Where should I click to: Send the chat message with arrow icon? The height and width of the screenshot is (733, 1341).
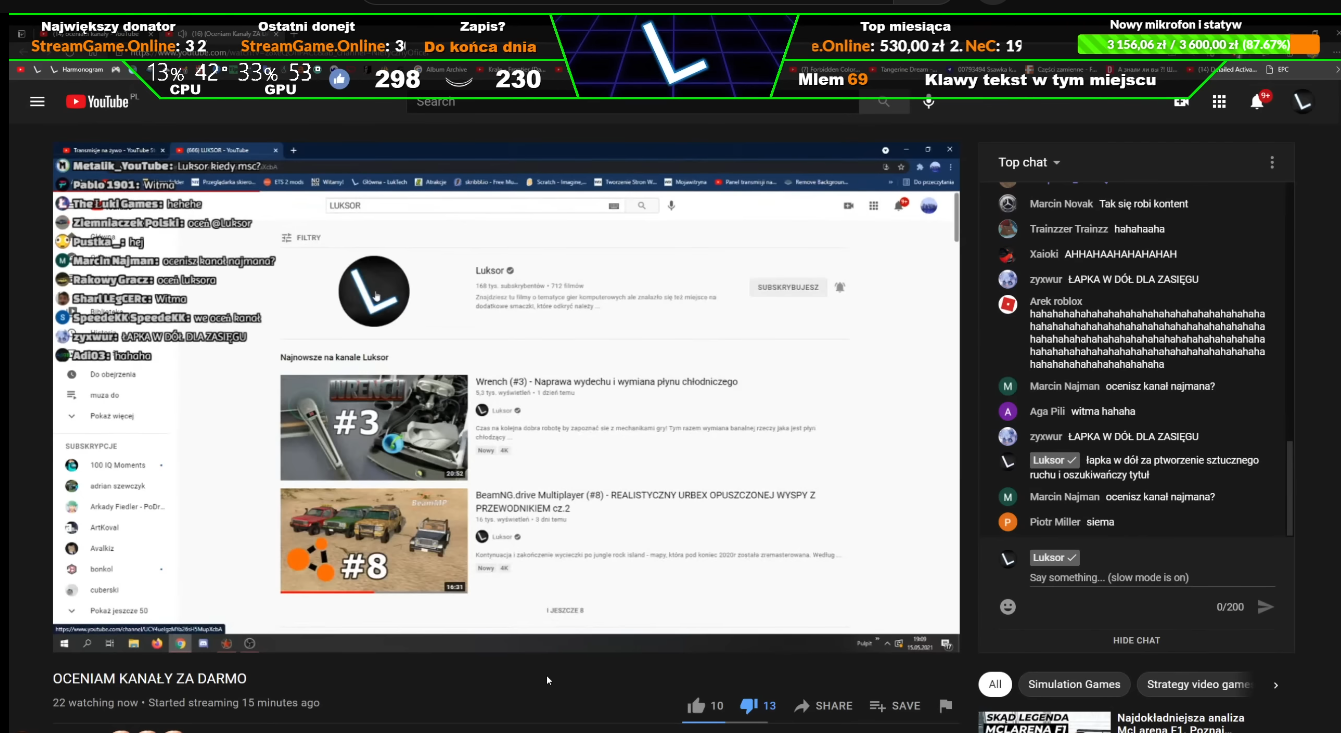pyautogui.click(x=1265, y=607)
